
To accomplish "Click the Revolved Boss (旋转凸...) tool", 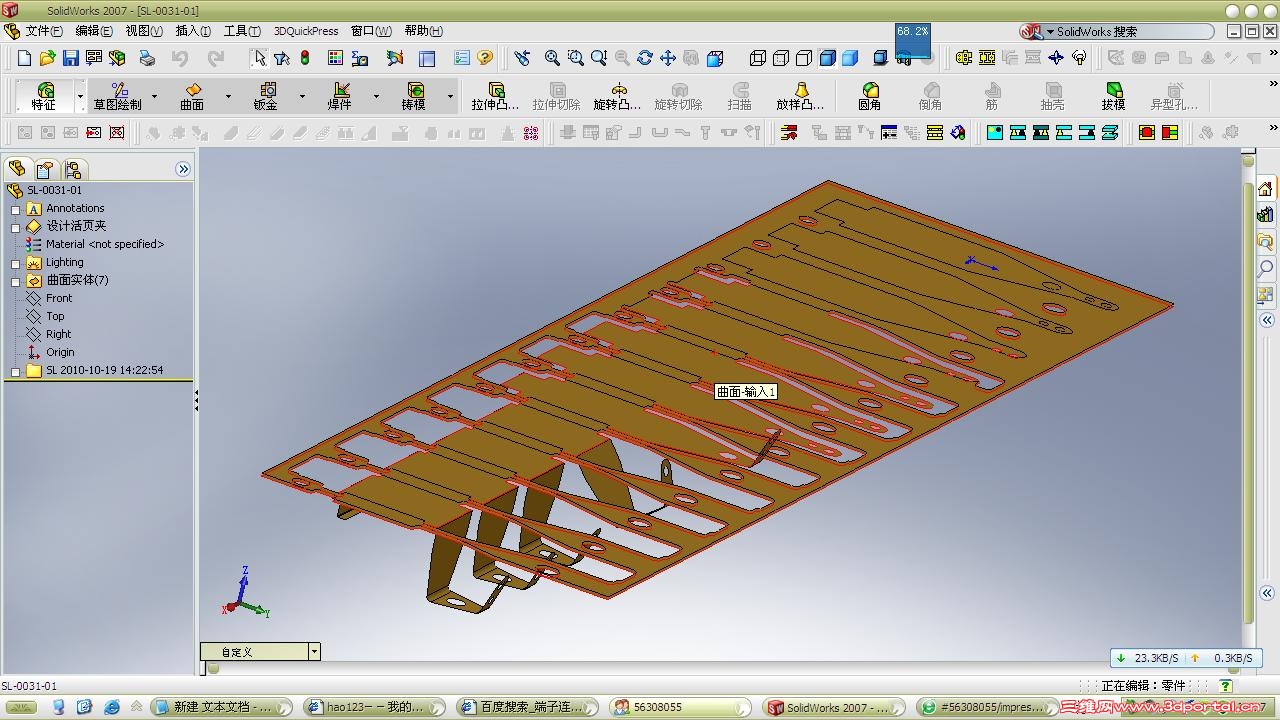I will point(617,96).
